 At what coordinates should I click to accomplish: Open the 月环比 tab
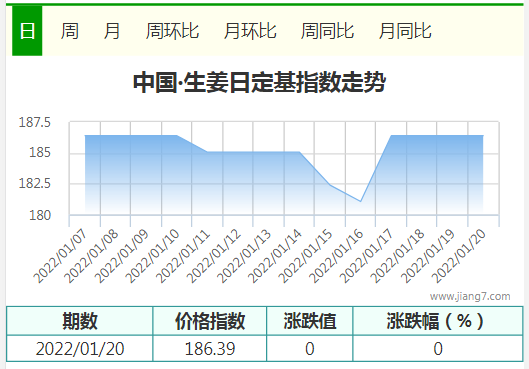tap(250, 31)
